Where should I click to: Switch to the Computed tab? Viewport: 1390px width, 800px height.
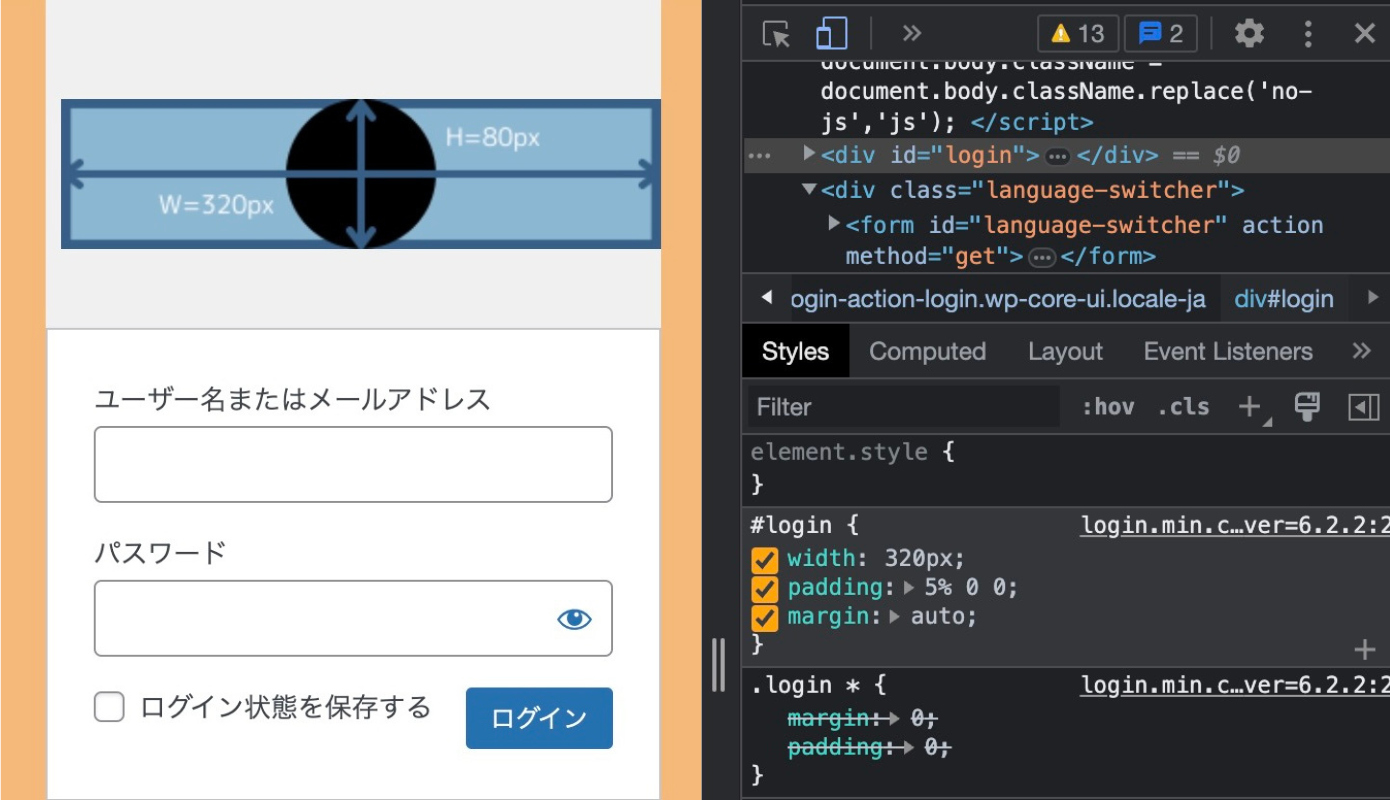[x=928, y=351]
